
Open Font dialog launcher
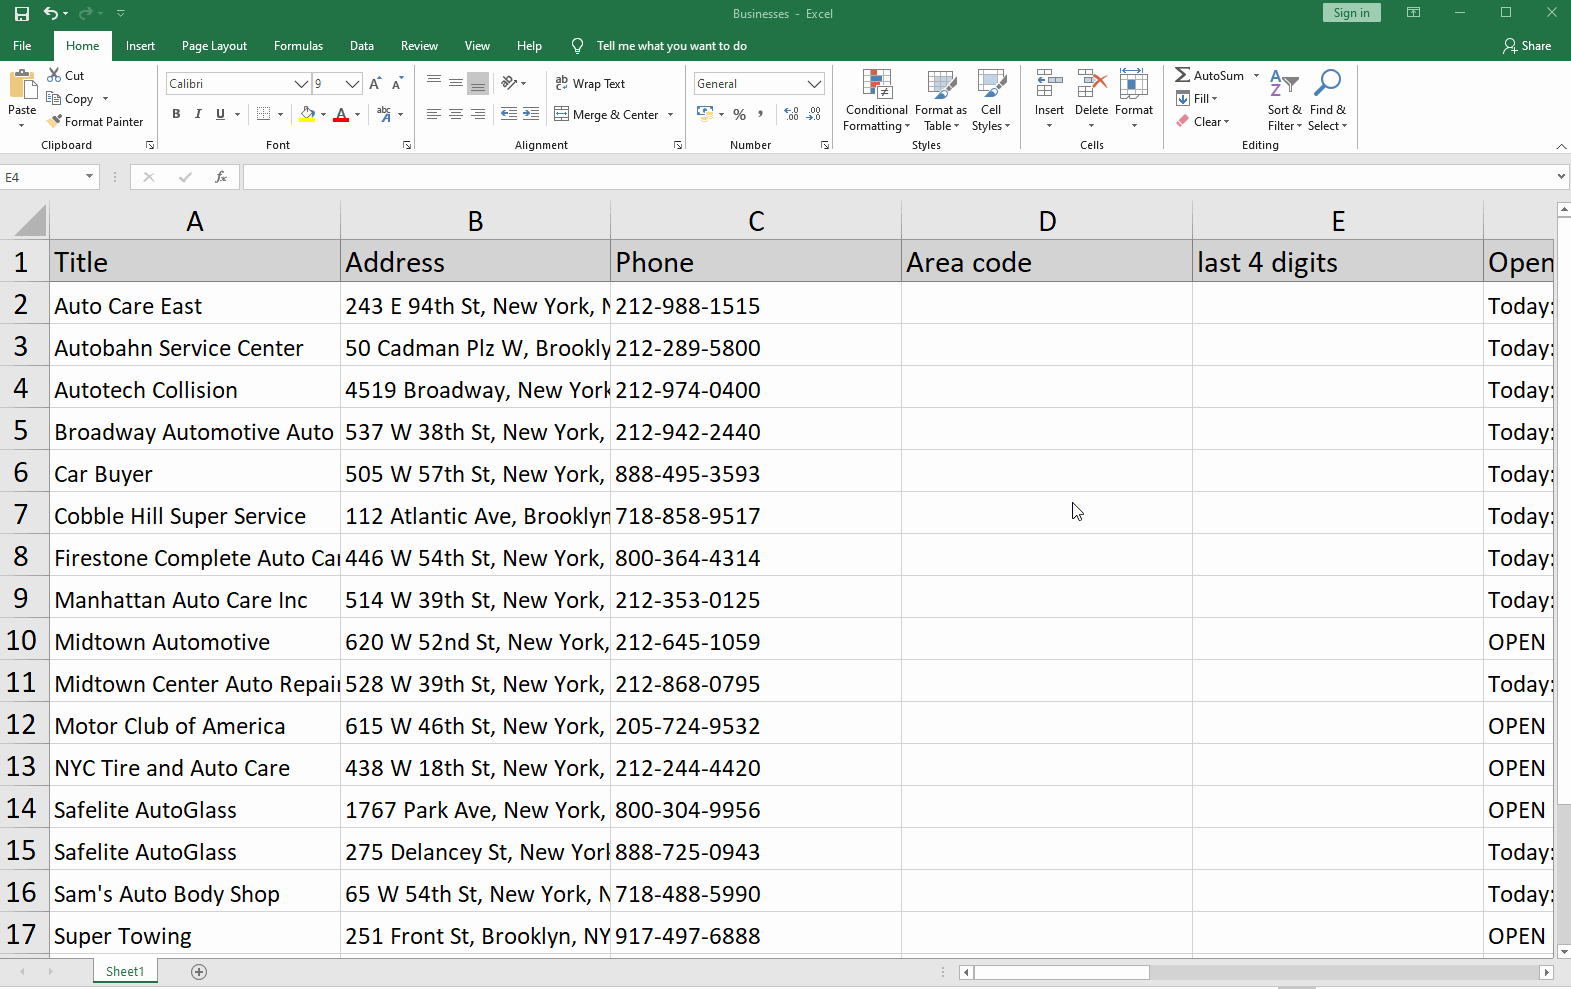[407, 146]
